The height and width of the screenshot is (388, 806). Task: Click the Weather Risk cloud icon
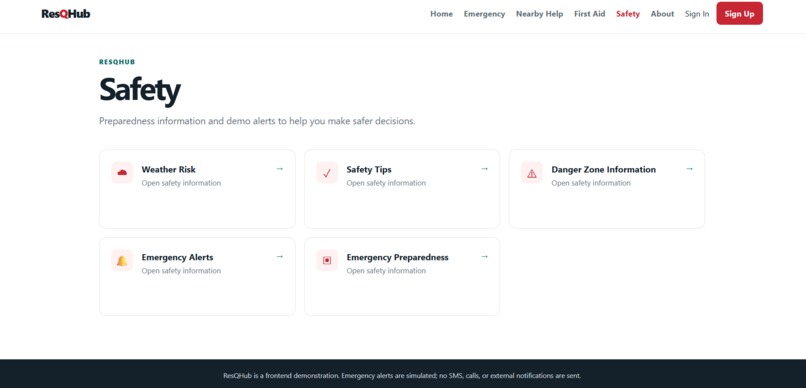tap(122, 173)
